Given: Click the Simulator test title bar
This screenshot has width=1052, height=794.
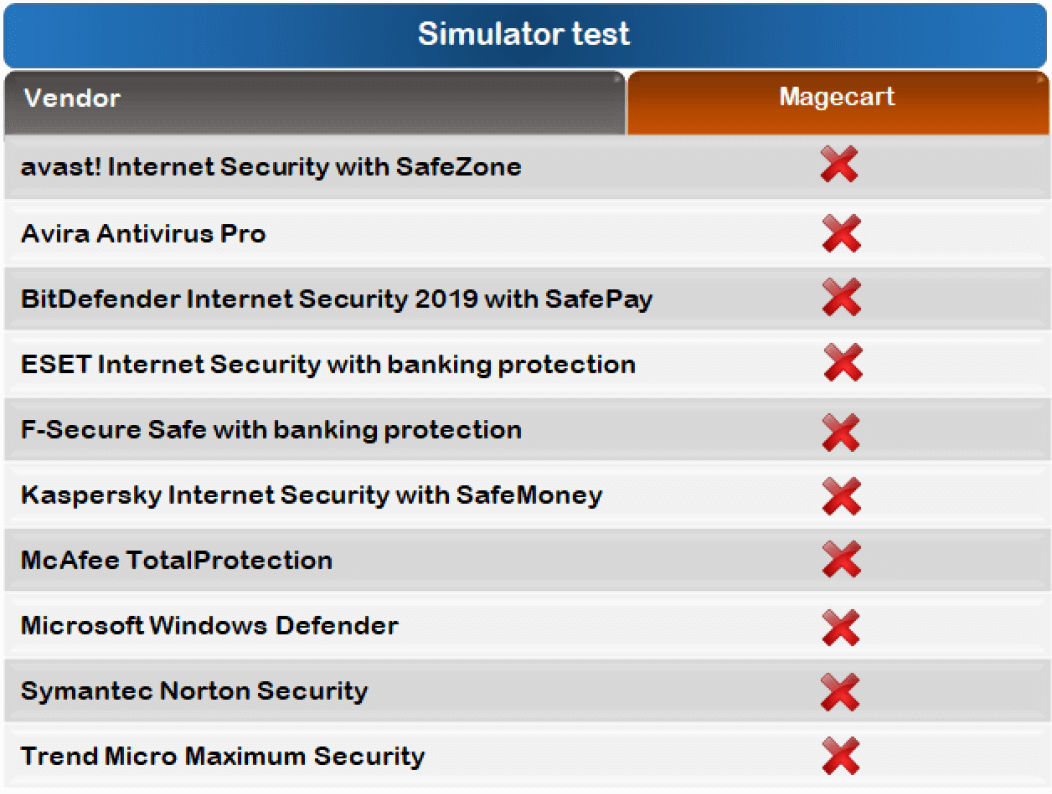Looking at the screenshot, I should pos(525,34).
